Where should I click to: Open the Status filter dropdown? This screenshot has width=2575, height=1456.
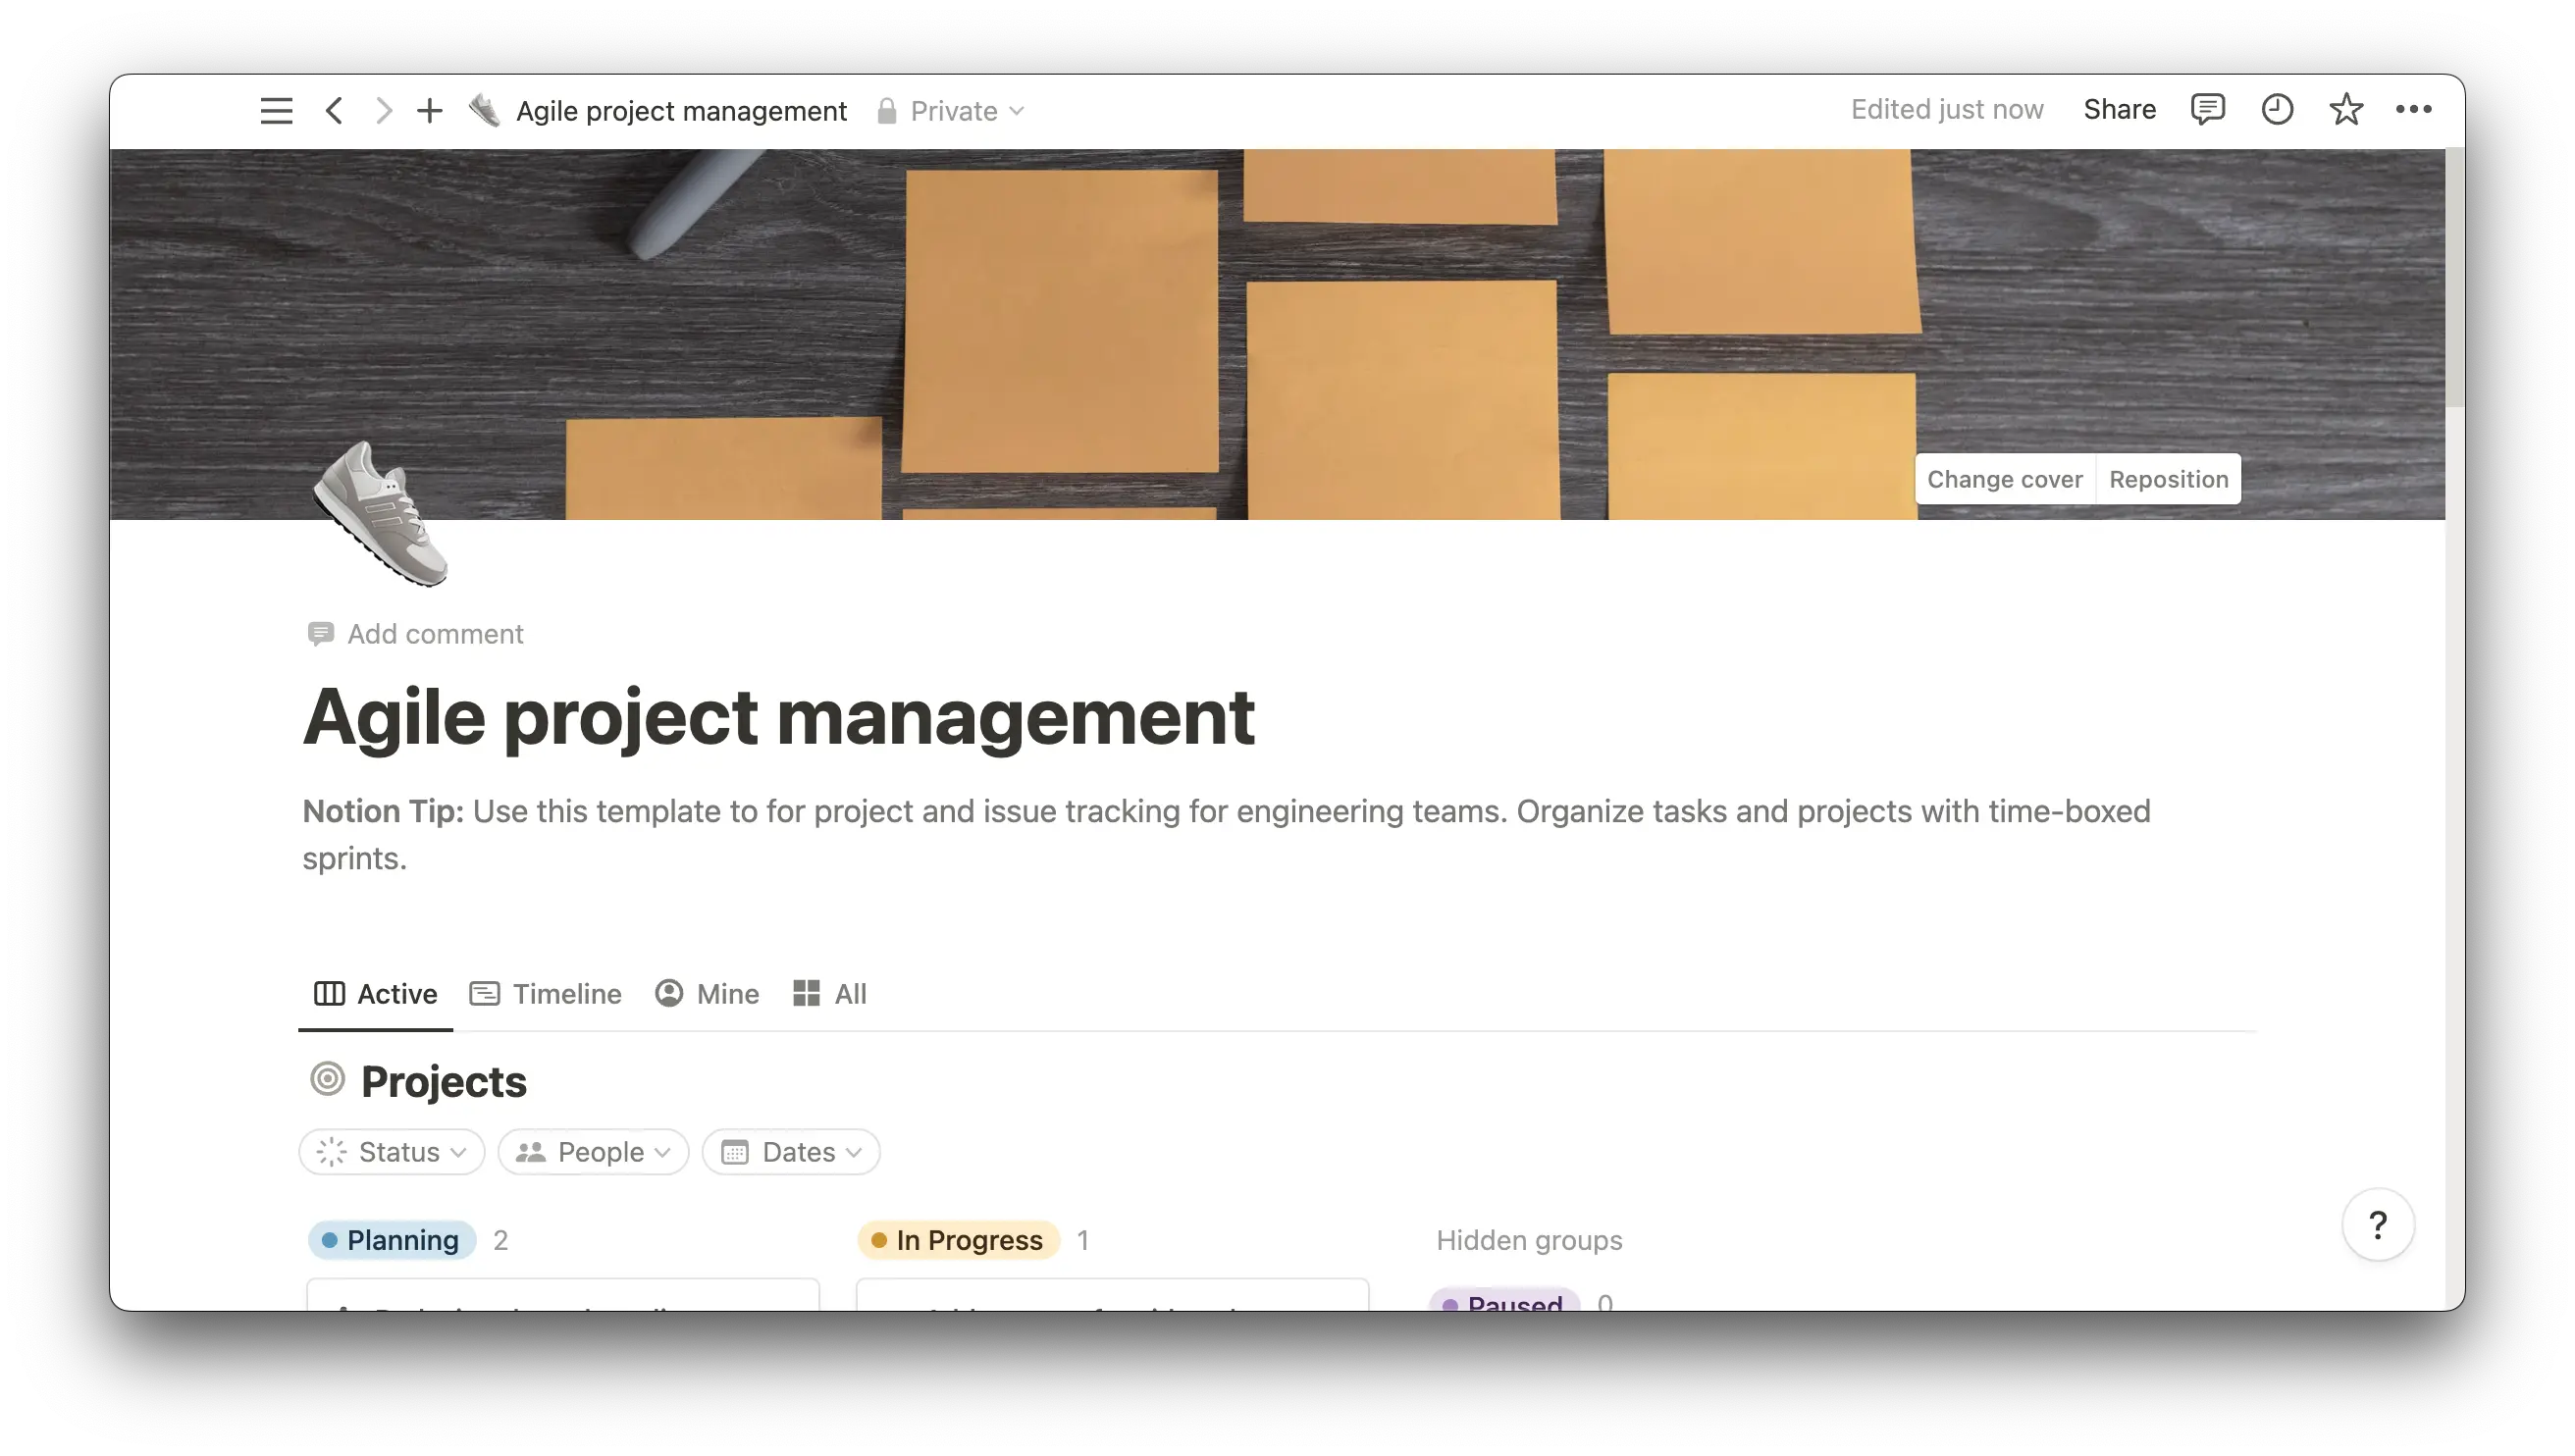click(x=391, y=1151)
